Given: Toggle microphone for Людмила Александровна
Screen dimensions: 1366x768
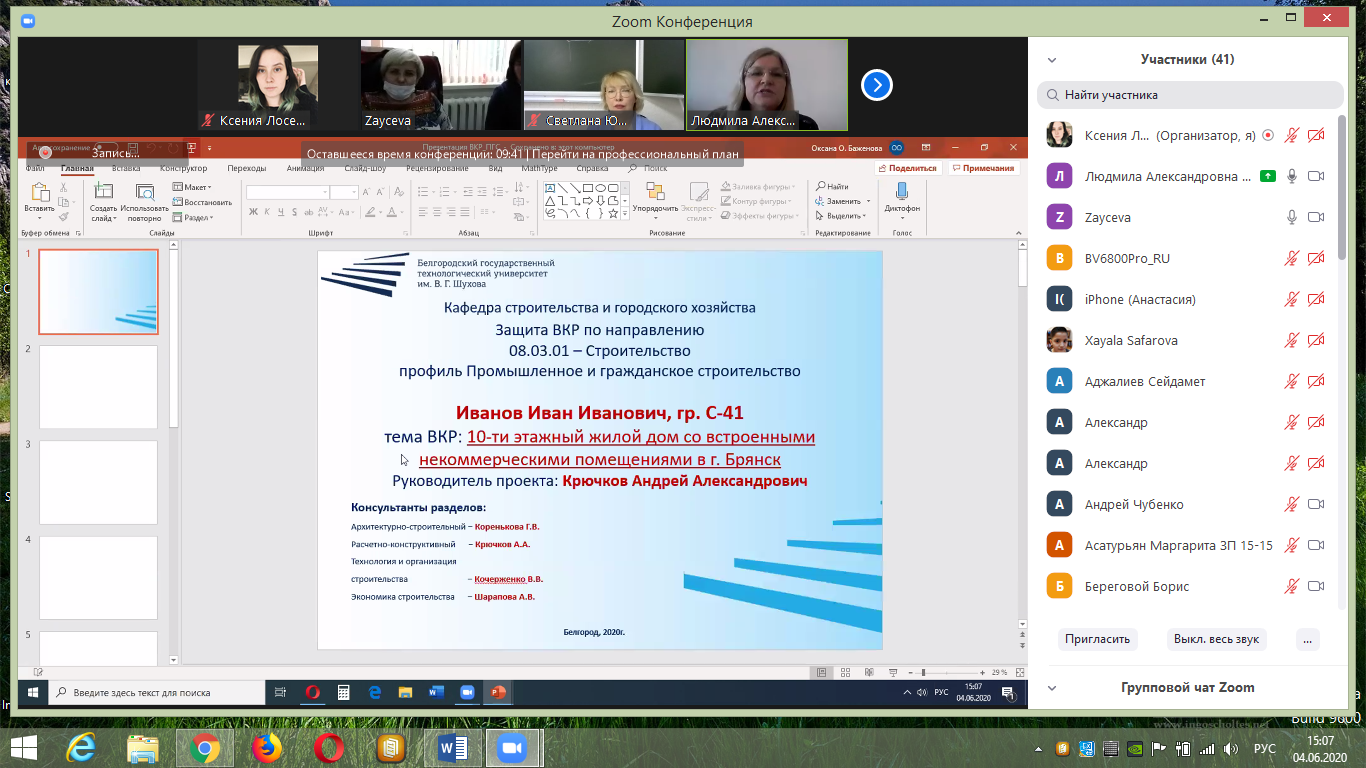Looking at the screenshot, I should click(1292, 176).
